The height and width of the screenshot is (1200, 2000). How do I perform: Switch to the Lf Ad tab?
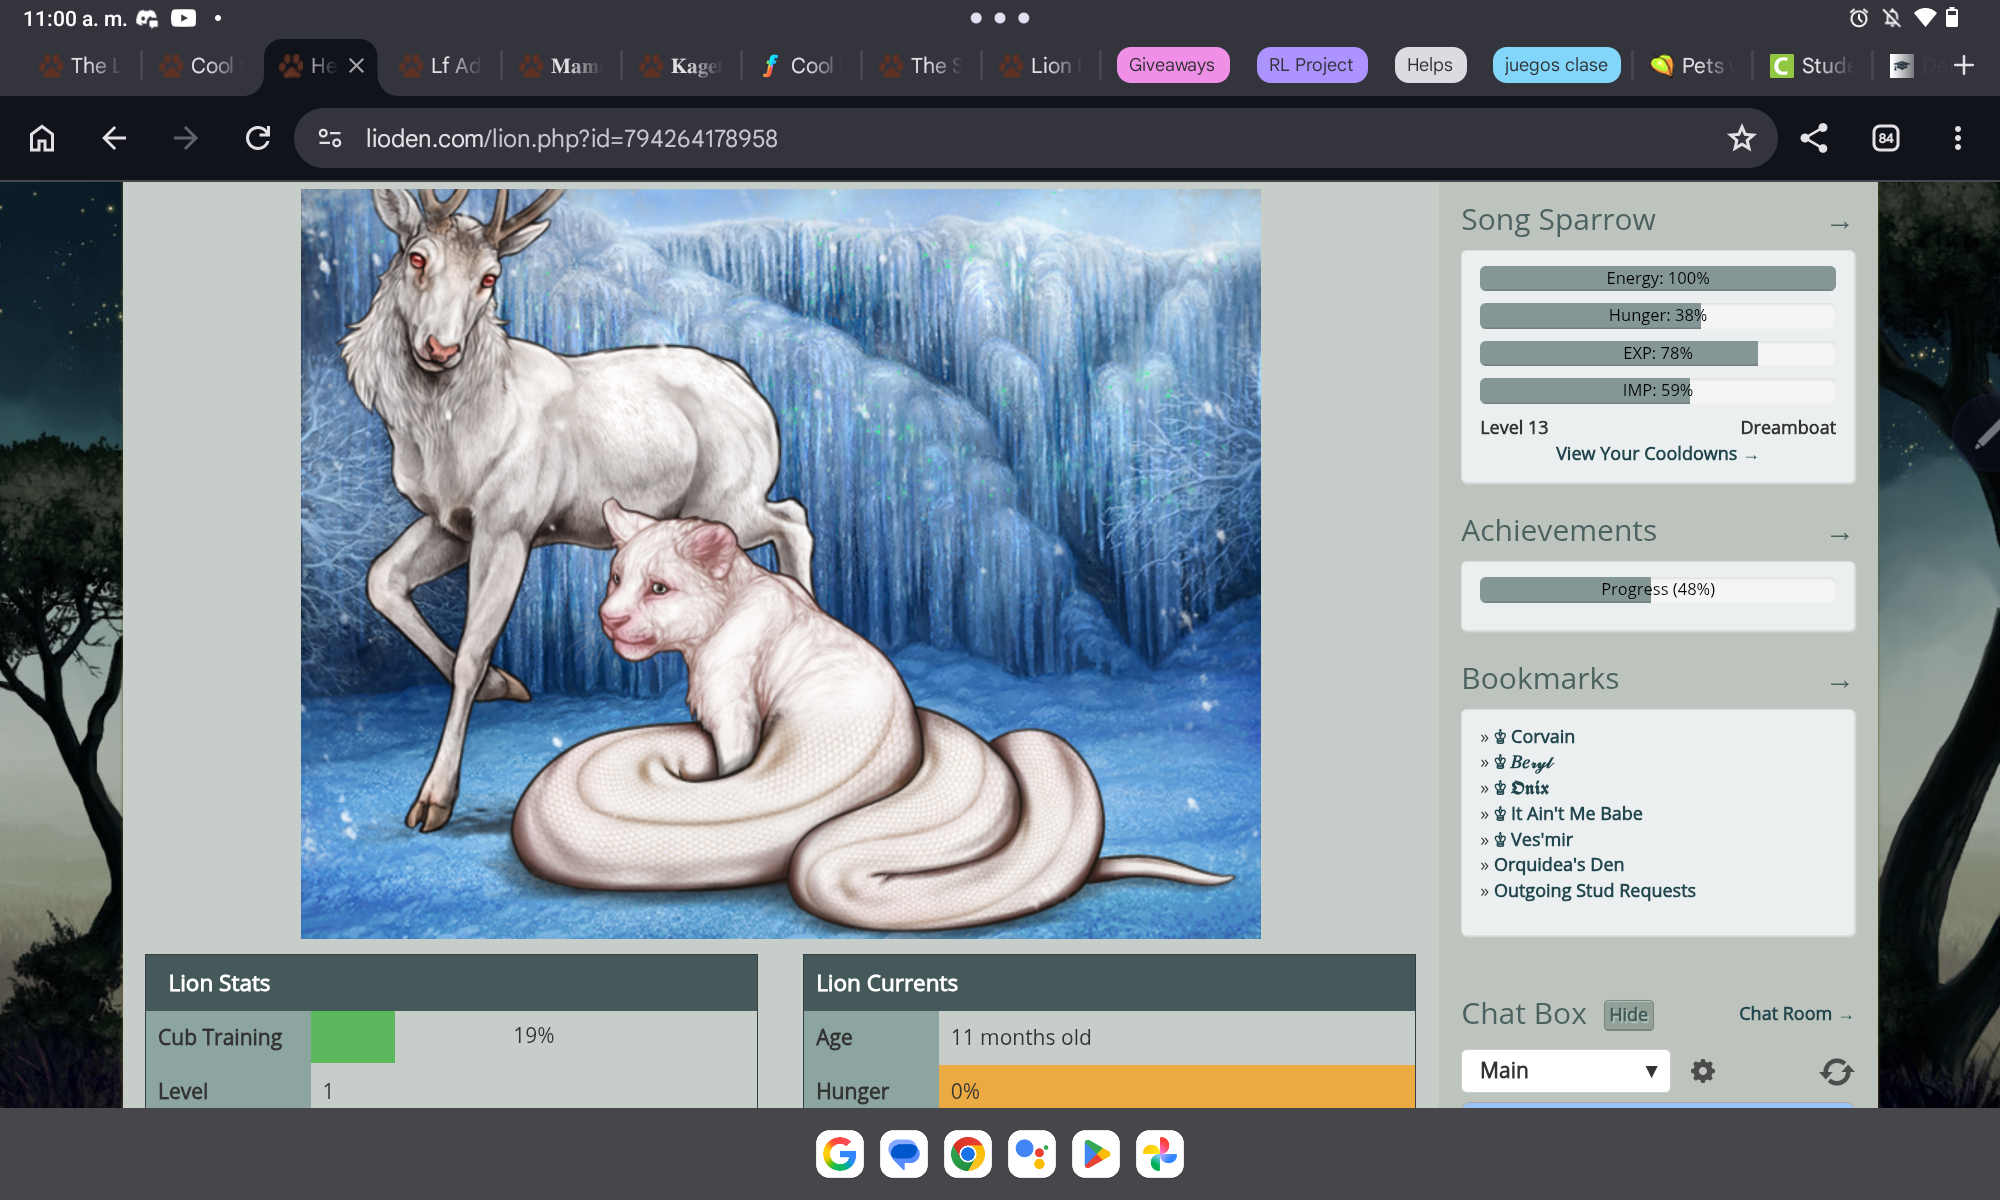tap(440, 65)
